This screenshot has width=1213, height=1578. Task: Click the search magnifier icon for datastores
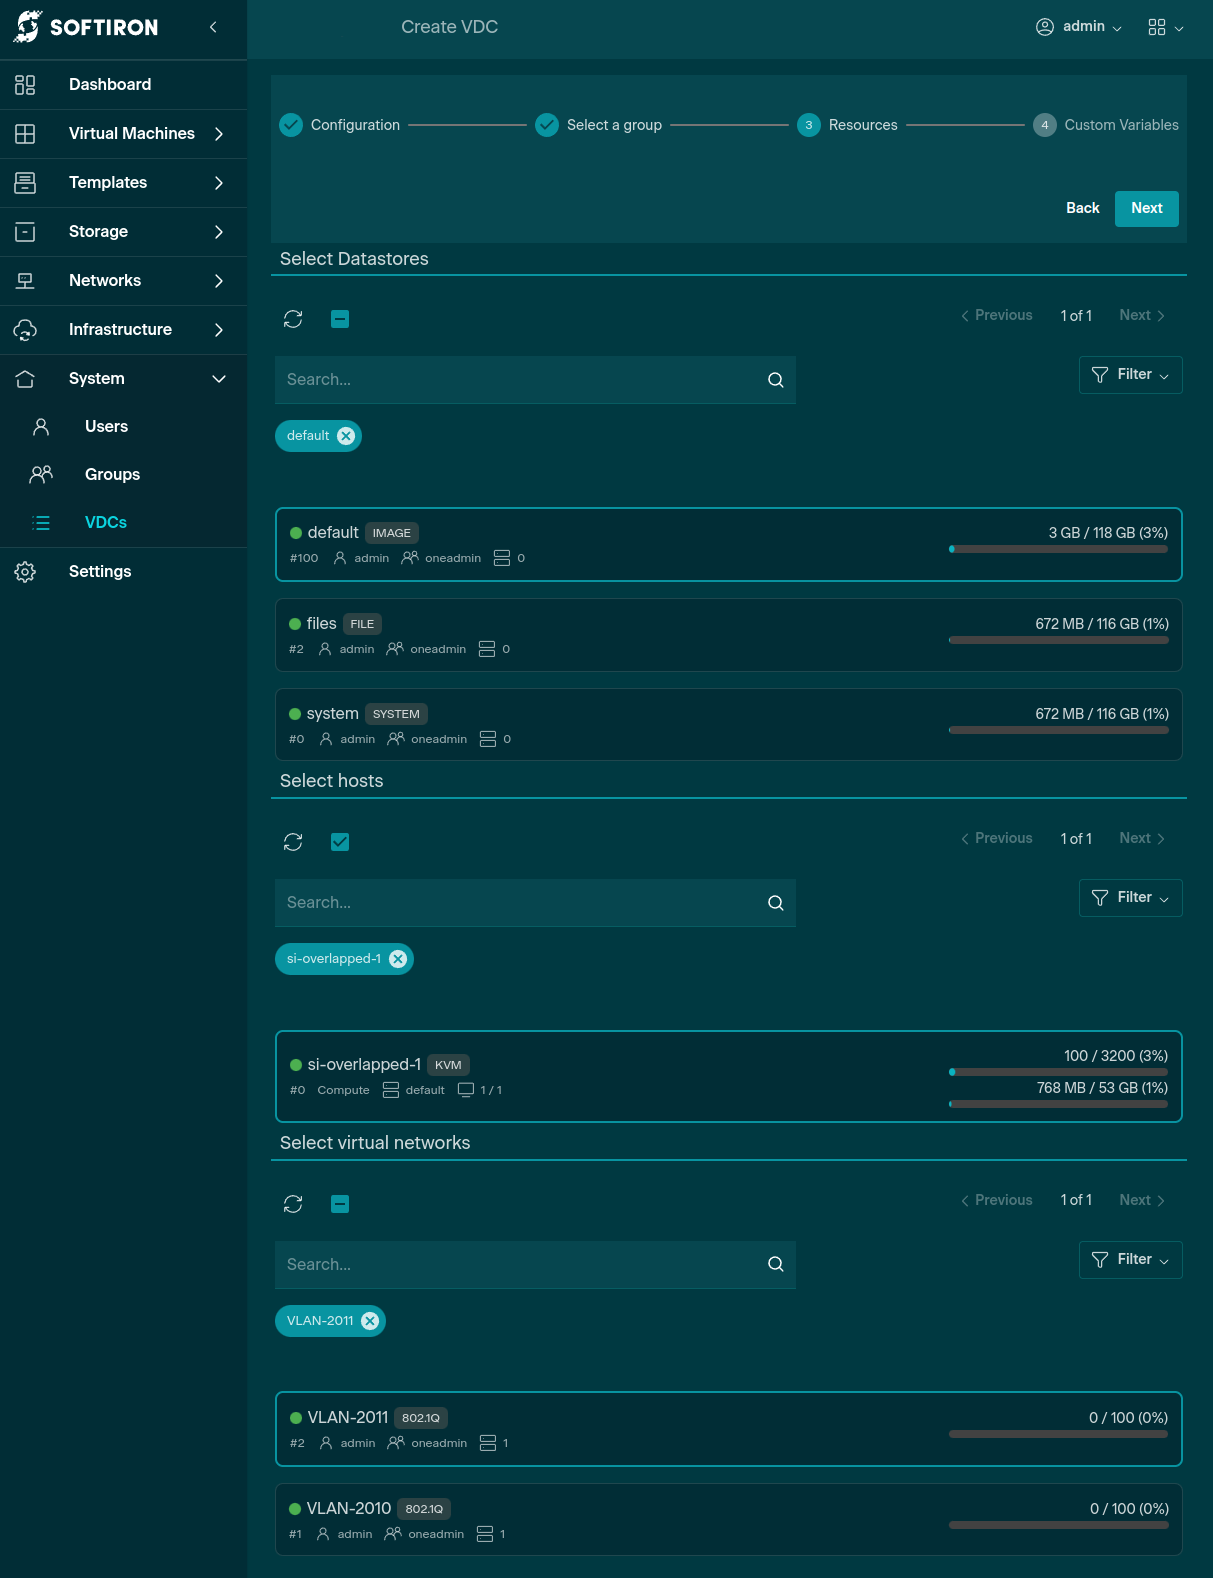coord(775,380)
